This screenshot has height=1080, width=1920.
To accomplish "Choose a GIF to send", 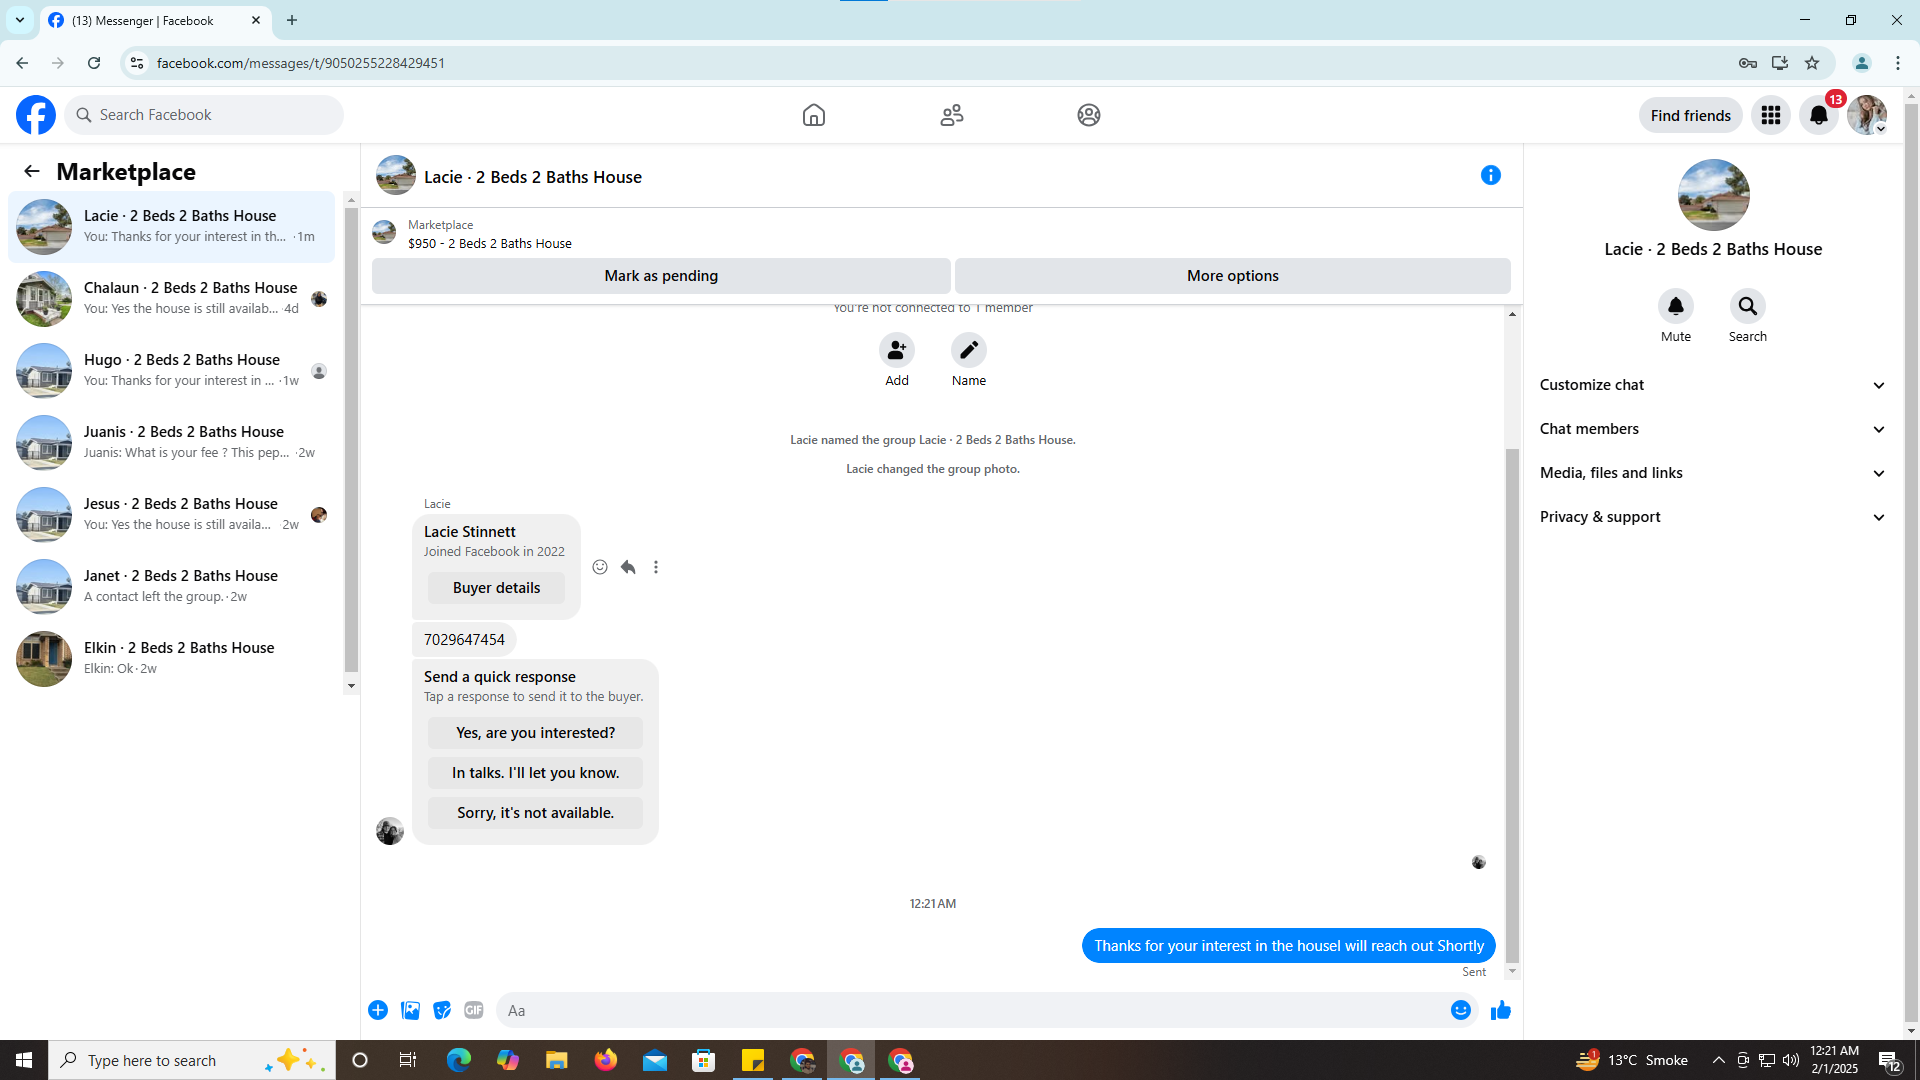I will point(474,1010).
